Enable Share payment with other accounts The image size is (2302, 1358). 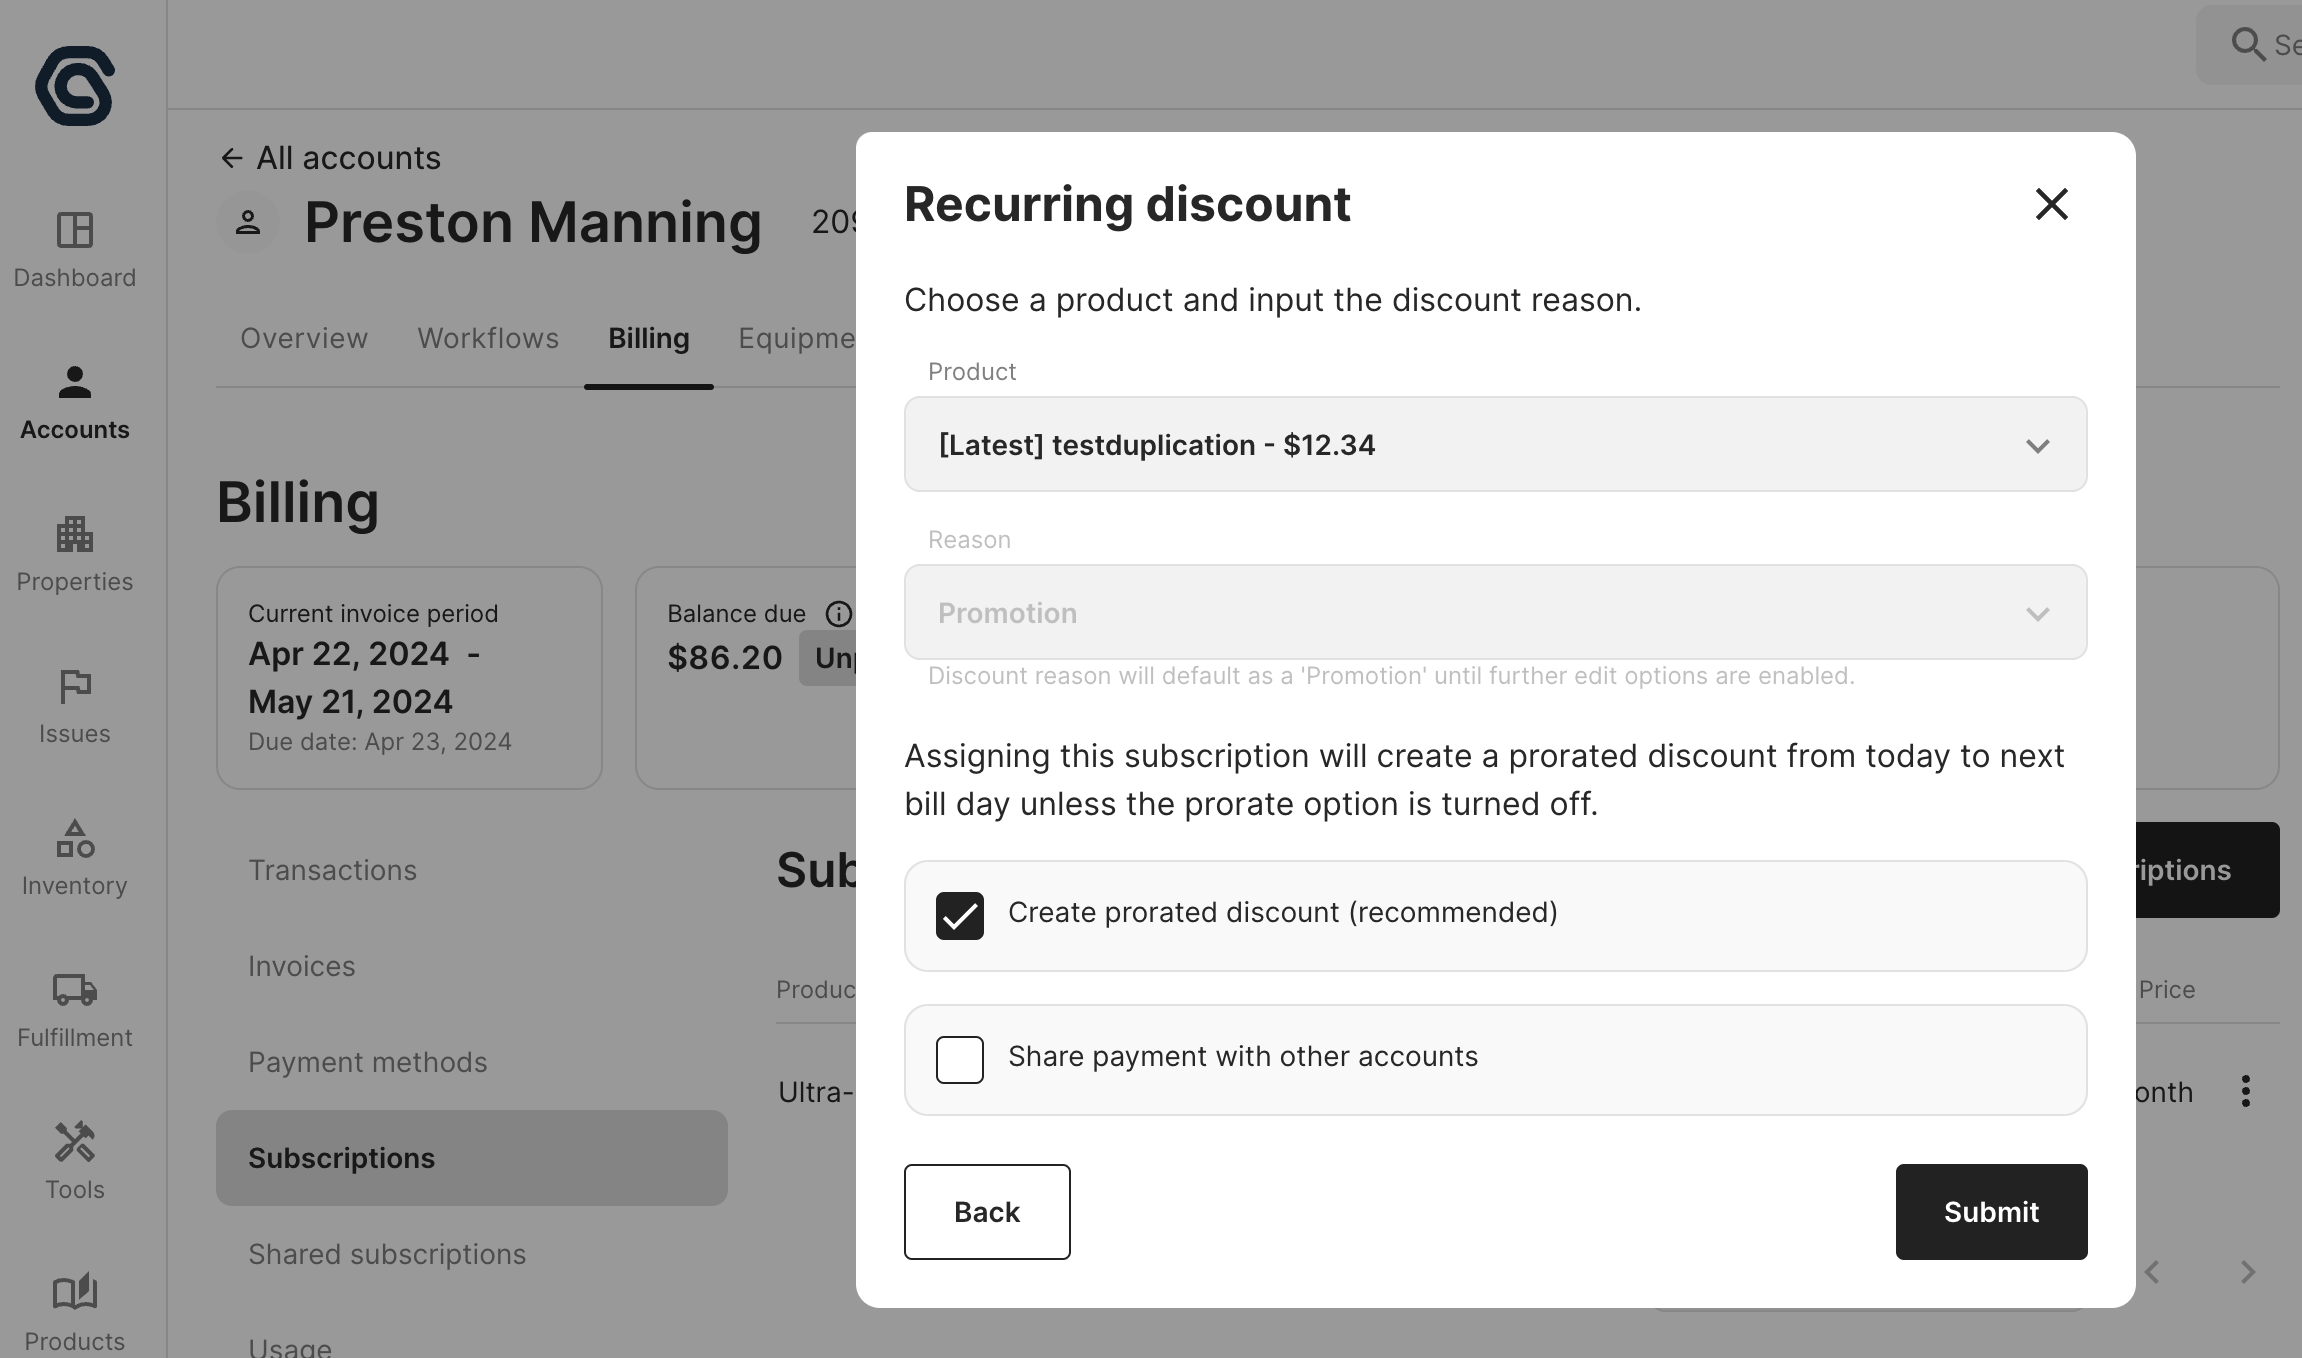(x=960, y=1060)
